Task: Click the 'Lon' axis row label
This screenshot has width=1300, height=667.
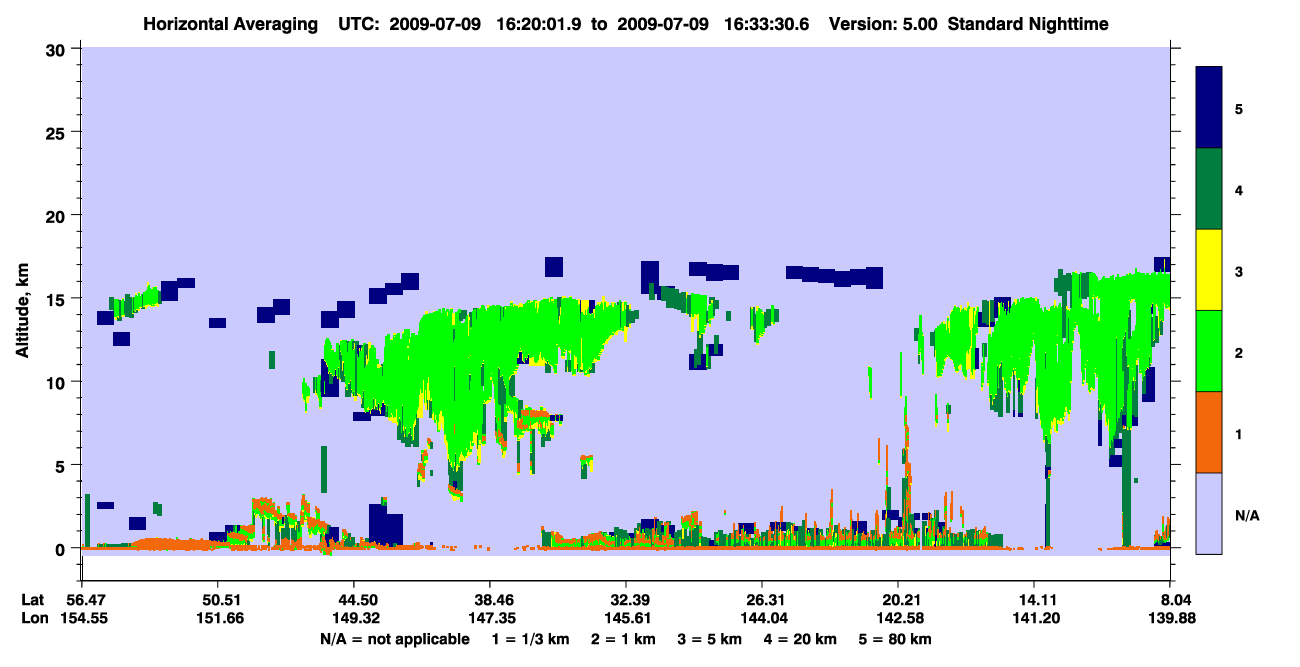Action: click(34, 617)
